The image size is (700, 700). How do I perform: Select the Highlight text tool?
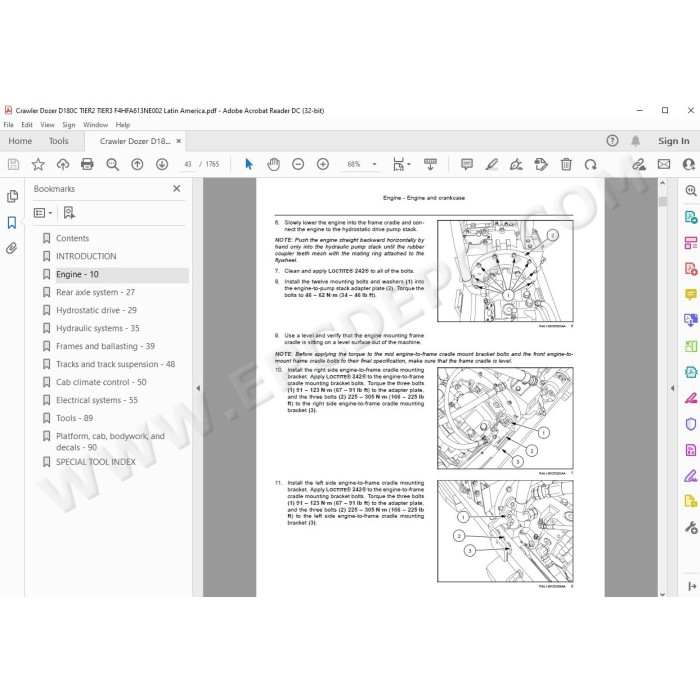pos(492,164)
